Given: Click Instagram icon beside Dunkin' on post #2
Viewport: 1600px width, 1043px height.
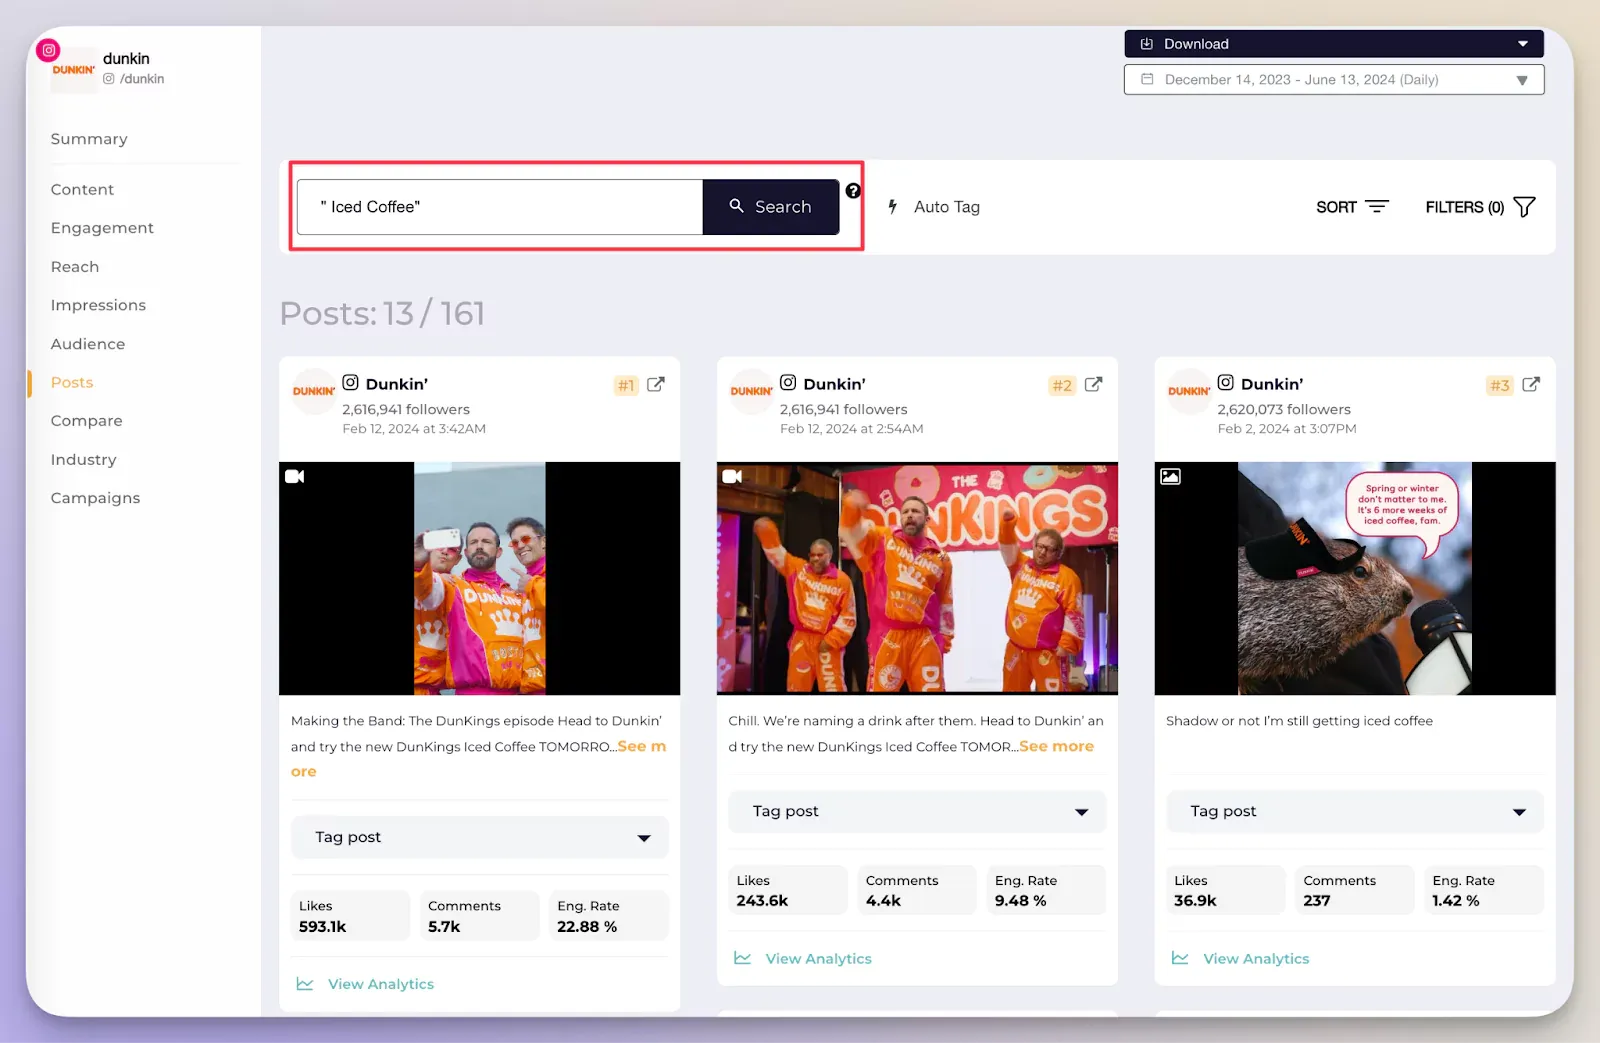Looking at the screenshot, I should [788, 382].
